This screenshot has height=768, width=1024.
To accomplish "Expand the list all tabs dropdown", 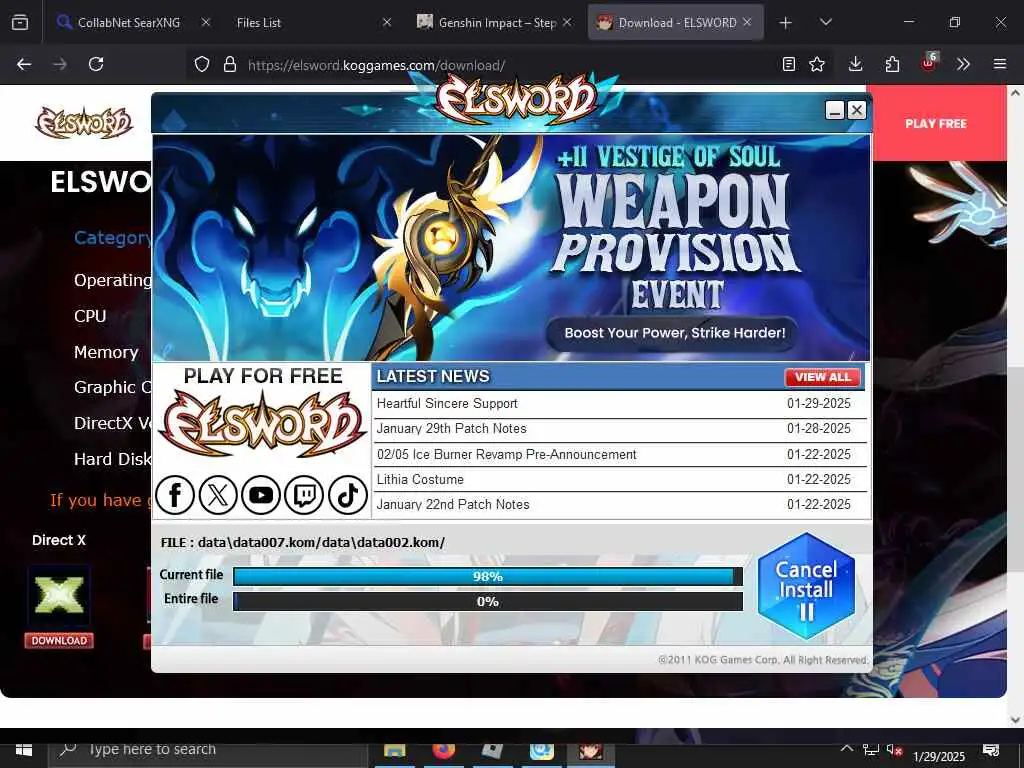I will tap(825, 23).
